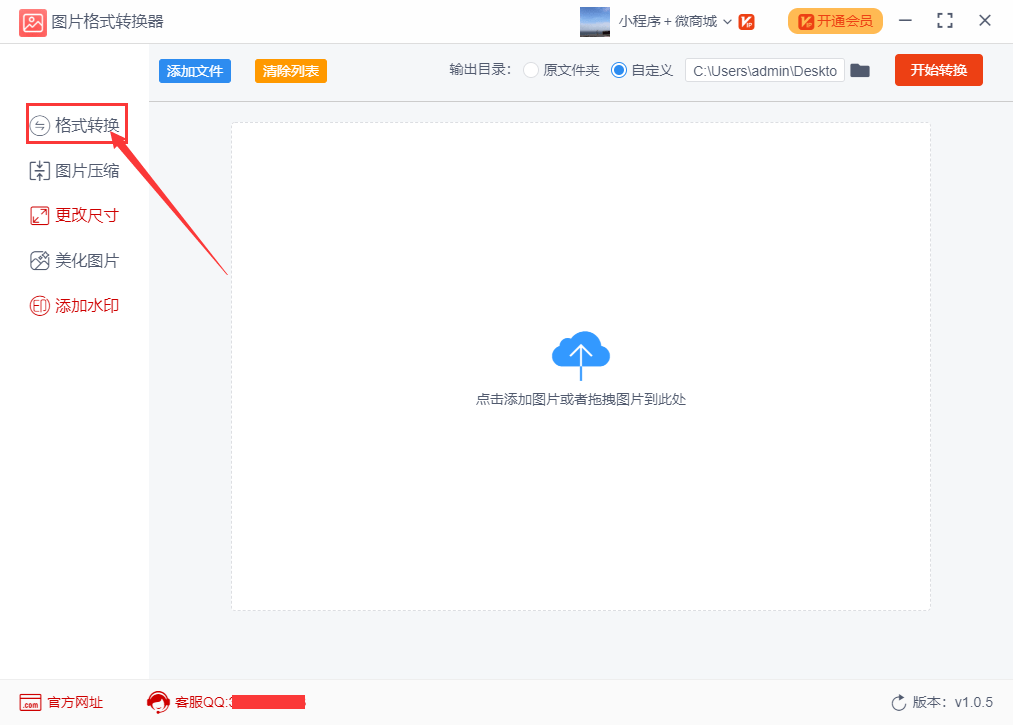This screenshot has height=725, width=1013.
Task: Open the output directory path field
Action: 765,70
